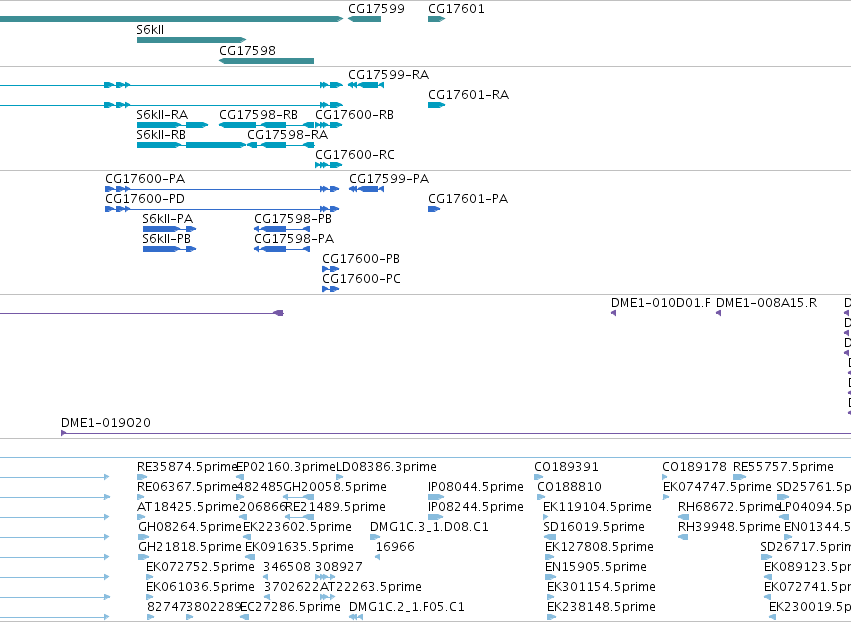Image resolution: width=851 pixels, height=622 pixels.
Task: Open EST label CO189178
Action: pos(694,467)
